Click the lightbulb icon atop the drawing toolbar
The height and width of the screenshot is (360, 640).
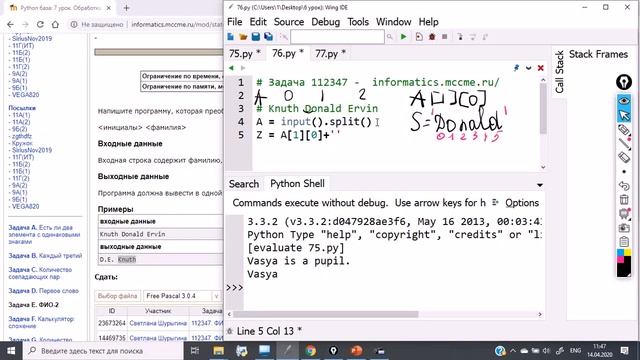pos(624,82)
